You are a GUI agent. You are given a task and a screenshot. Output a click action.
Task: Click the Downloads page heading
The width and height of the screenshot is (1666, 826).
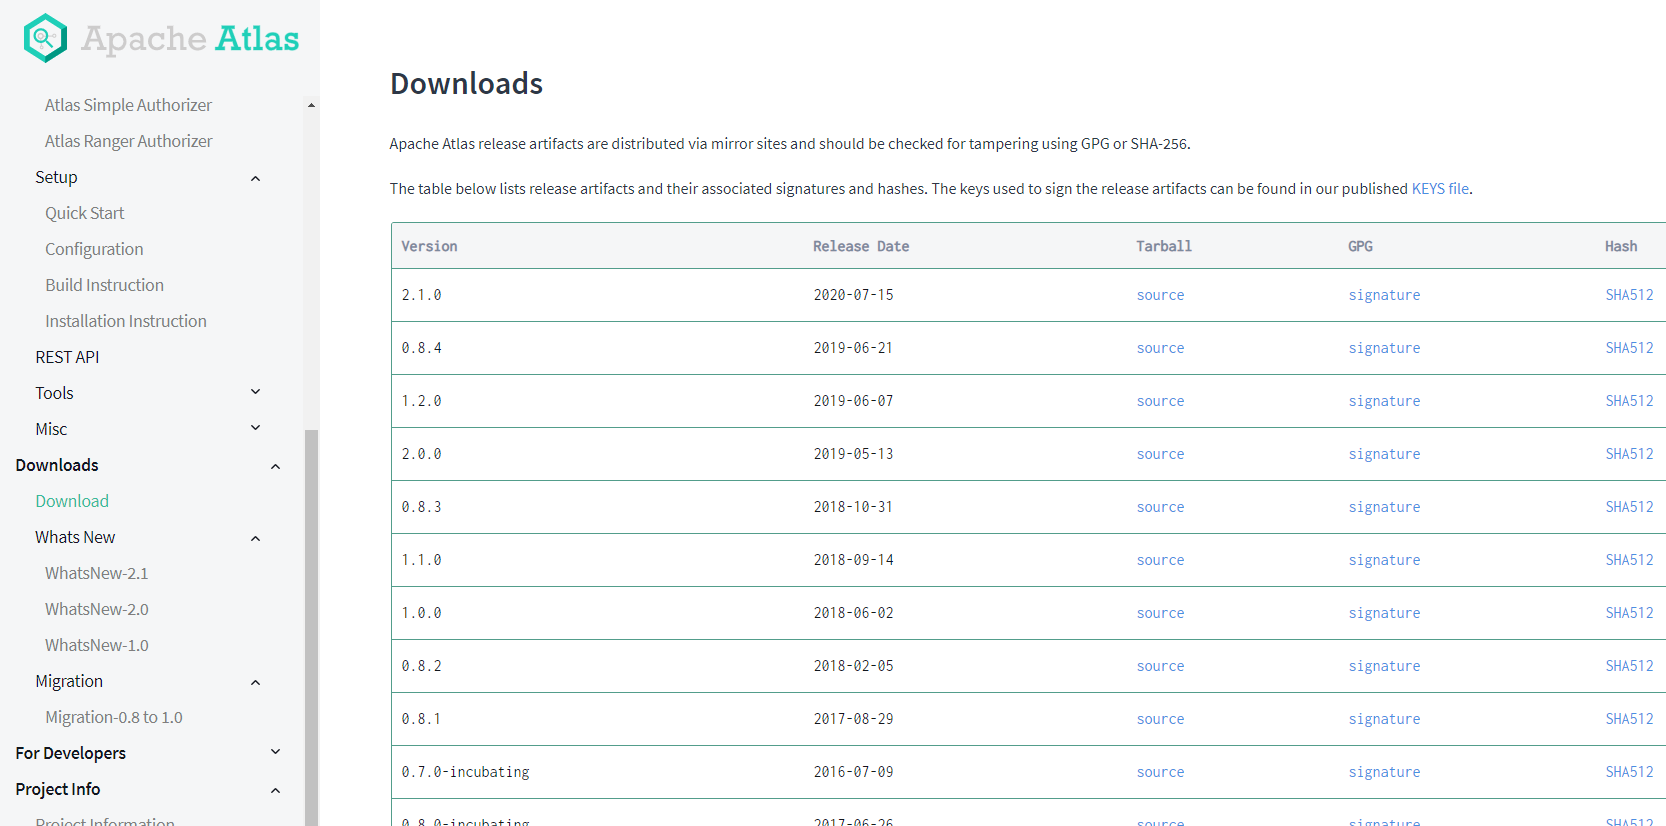466,83
